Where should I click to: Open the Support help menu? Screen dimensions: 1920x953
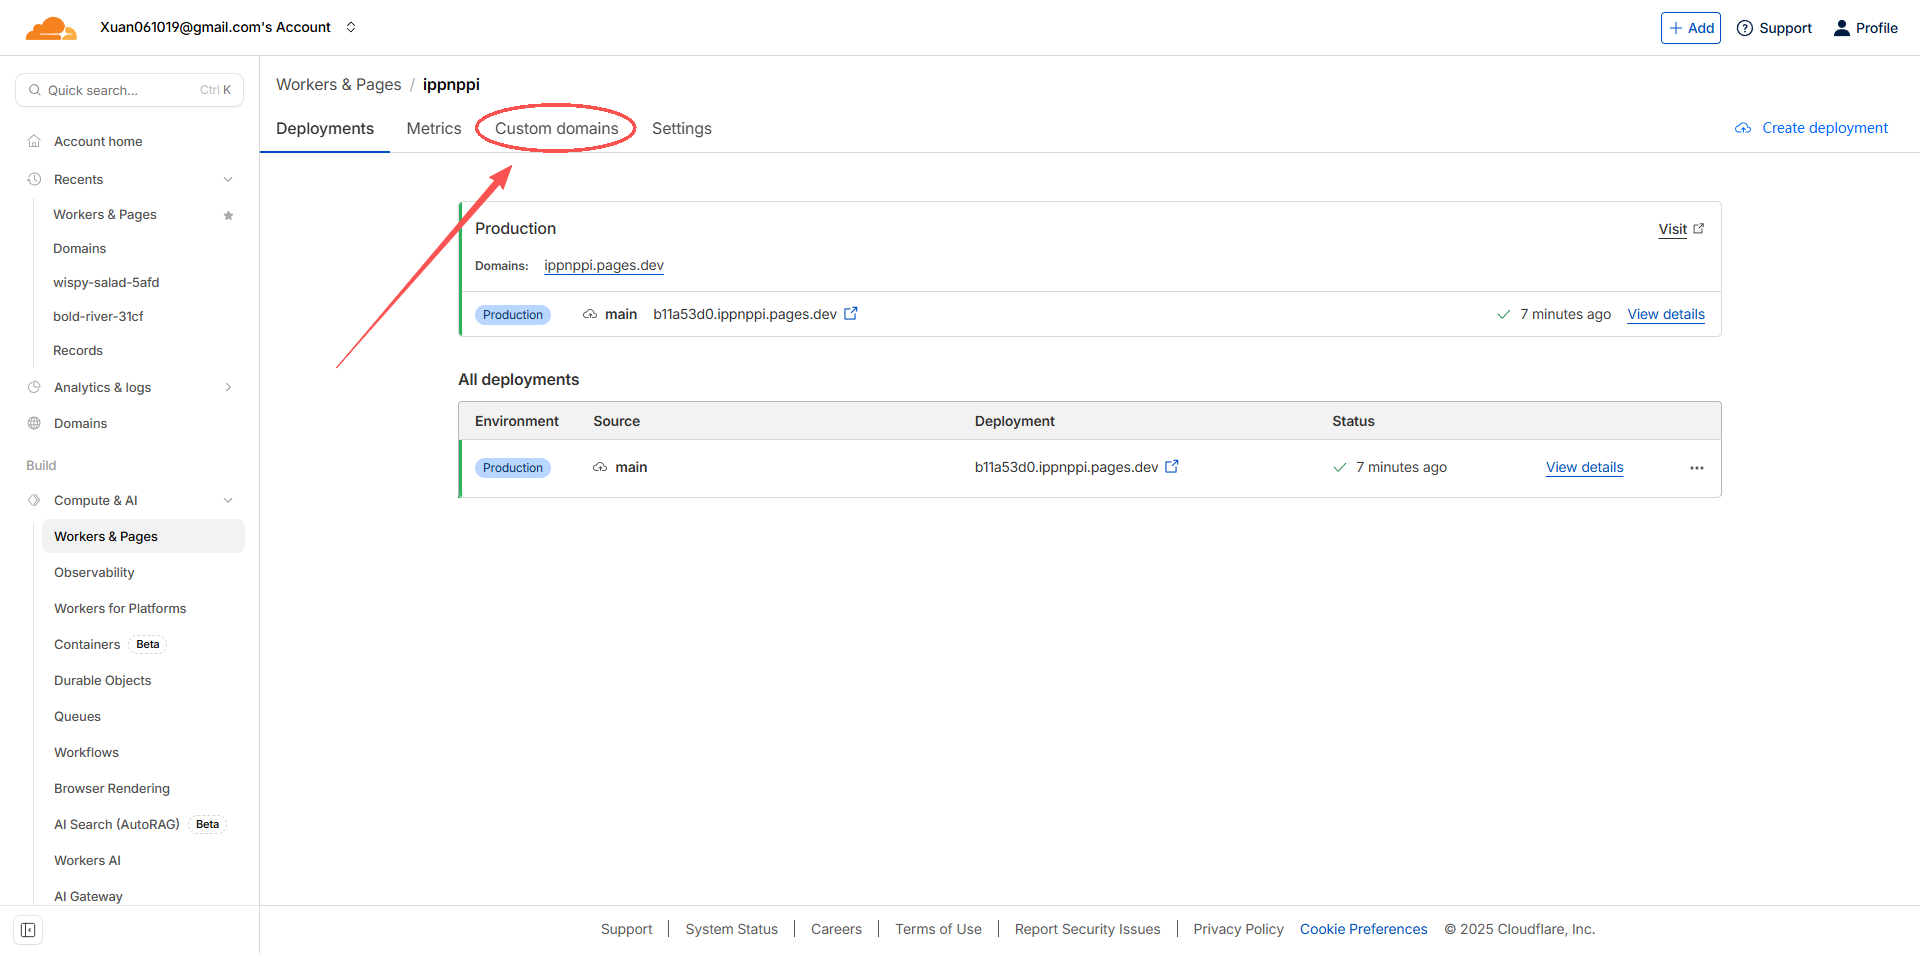[1774, 28]
